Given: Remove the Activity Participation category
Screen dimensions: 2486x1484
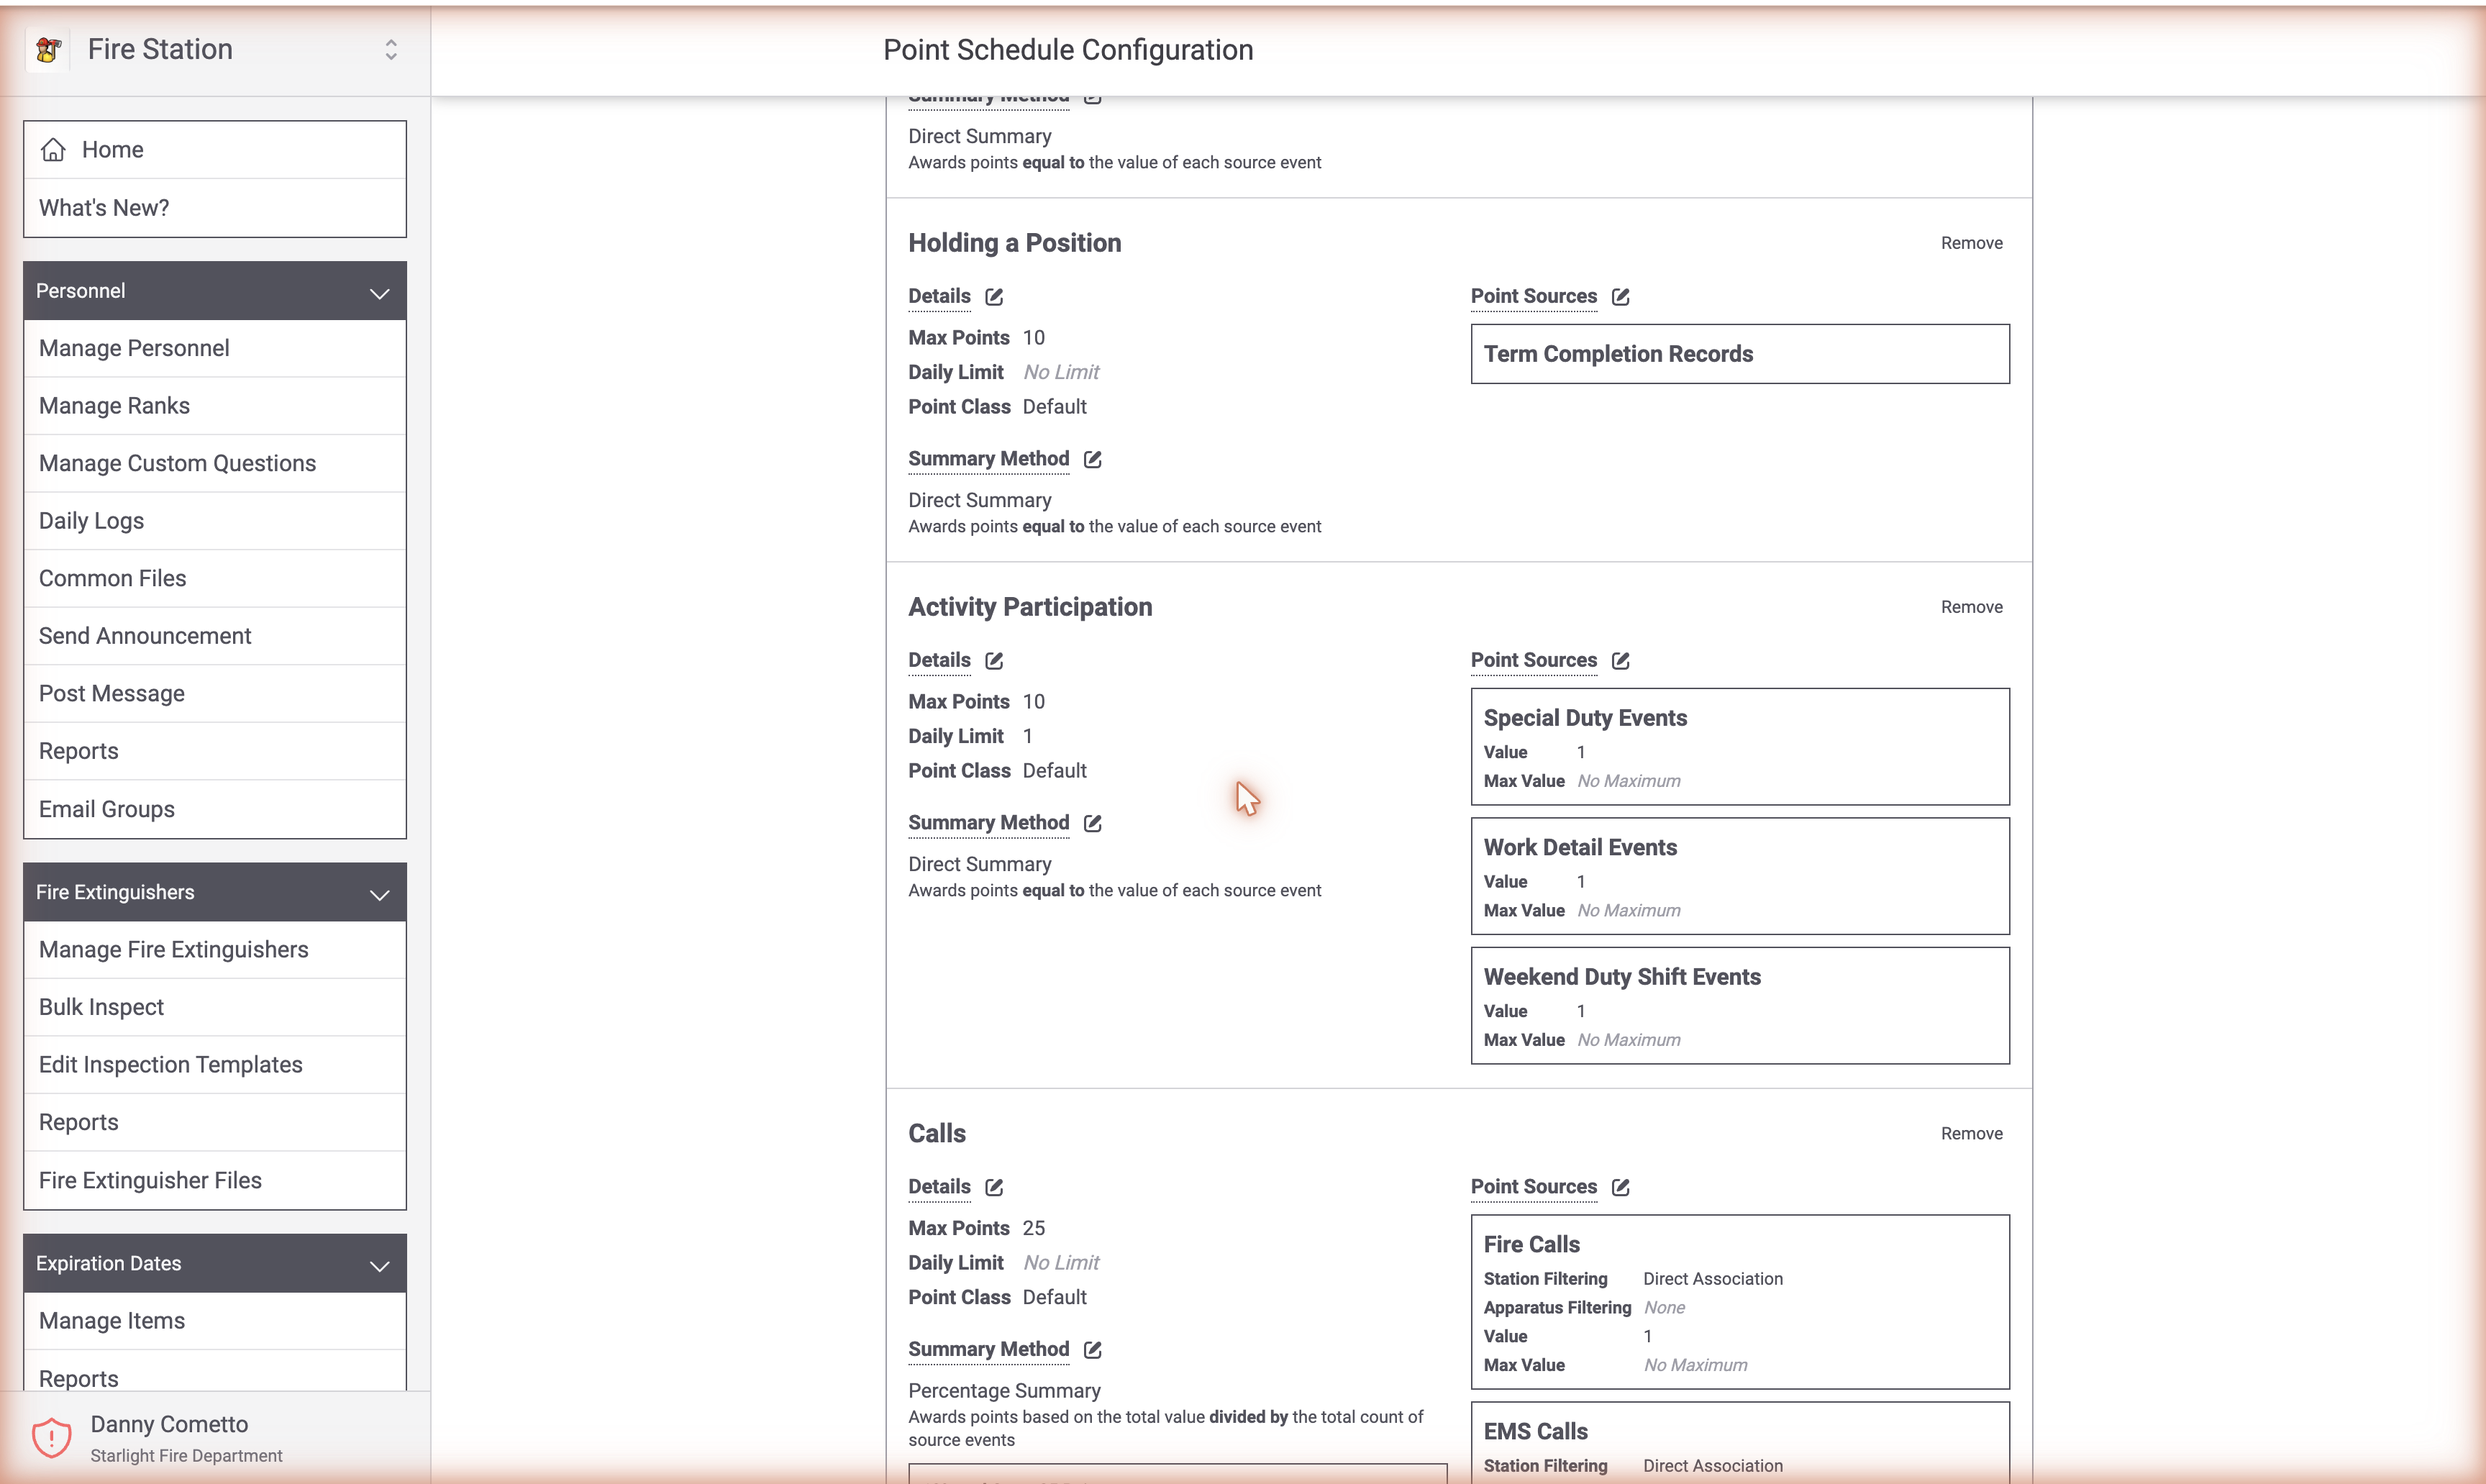Looking at the screenshot, I should click(1971, 607).
